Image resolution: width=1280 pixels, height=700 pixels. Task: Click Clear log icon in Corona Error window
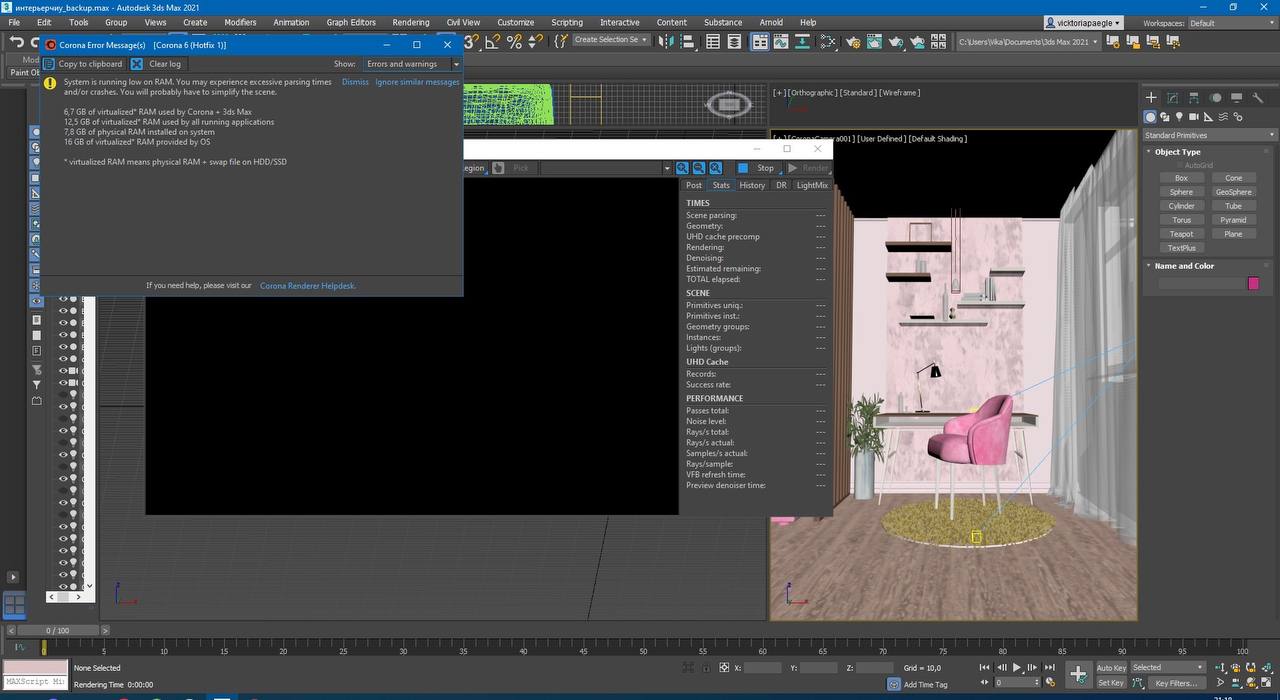click(x=138, y=64)
